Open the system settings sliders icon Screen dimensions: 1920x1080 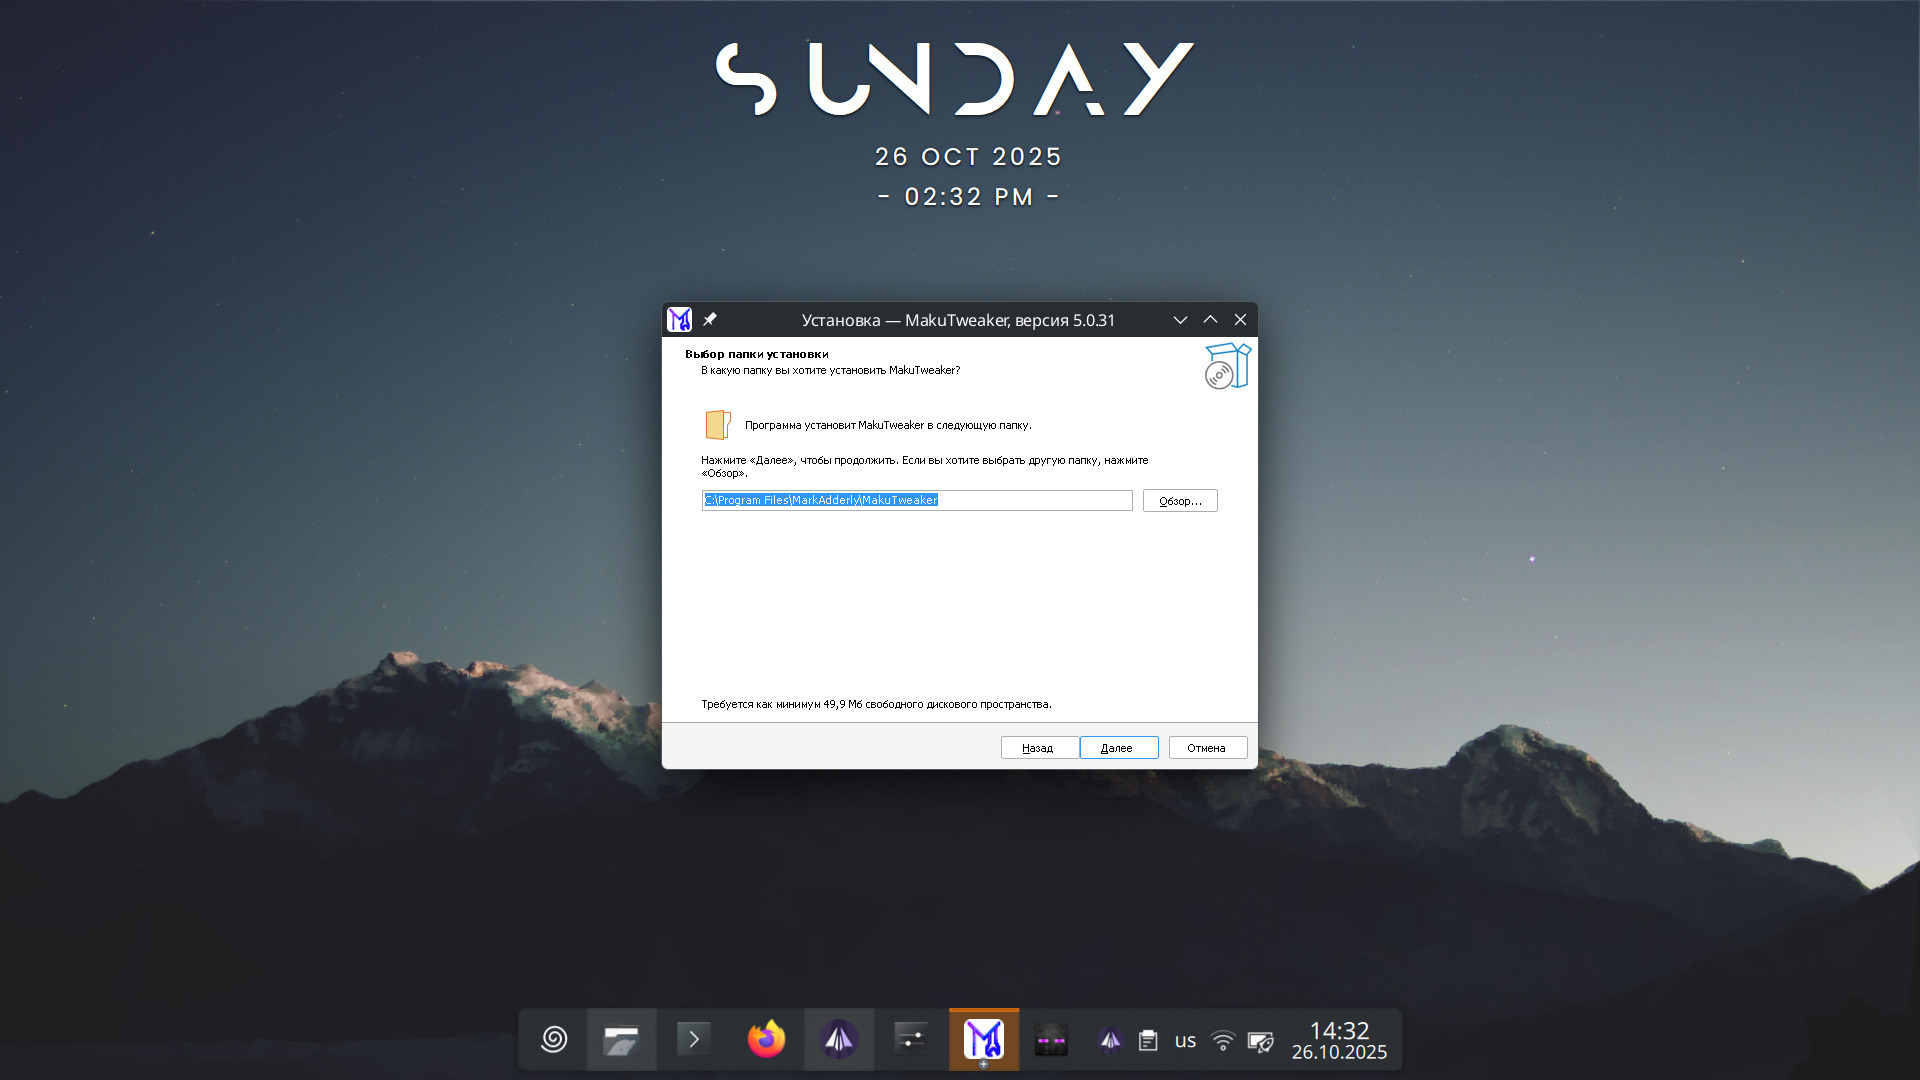pos(911,1040)
